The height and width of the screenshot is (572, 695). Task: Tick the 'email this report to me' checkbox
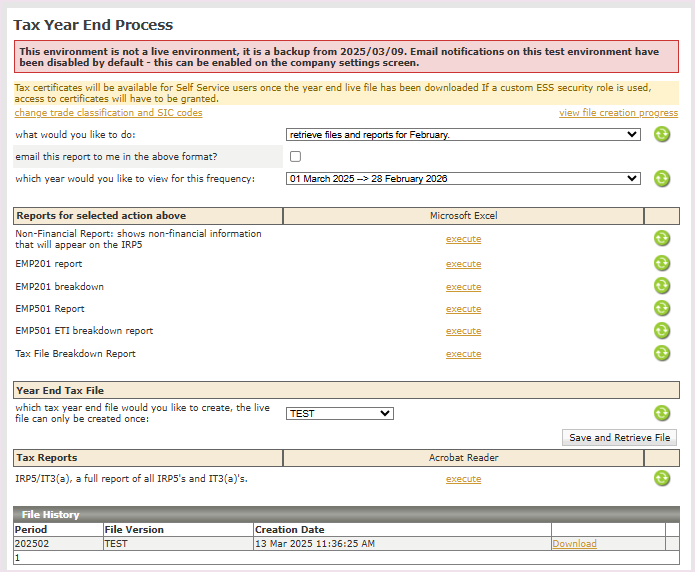pos(295,157)
